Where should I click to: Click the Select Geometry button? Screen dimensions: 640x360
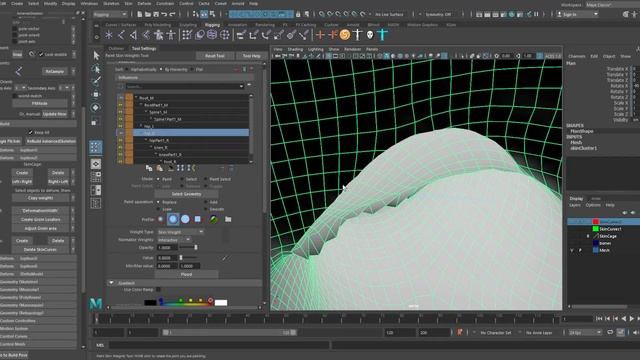pyautogui.click(x=186, y=194)
